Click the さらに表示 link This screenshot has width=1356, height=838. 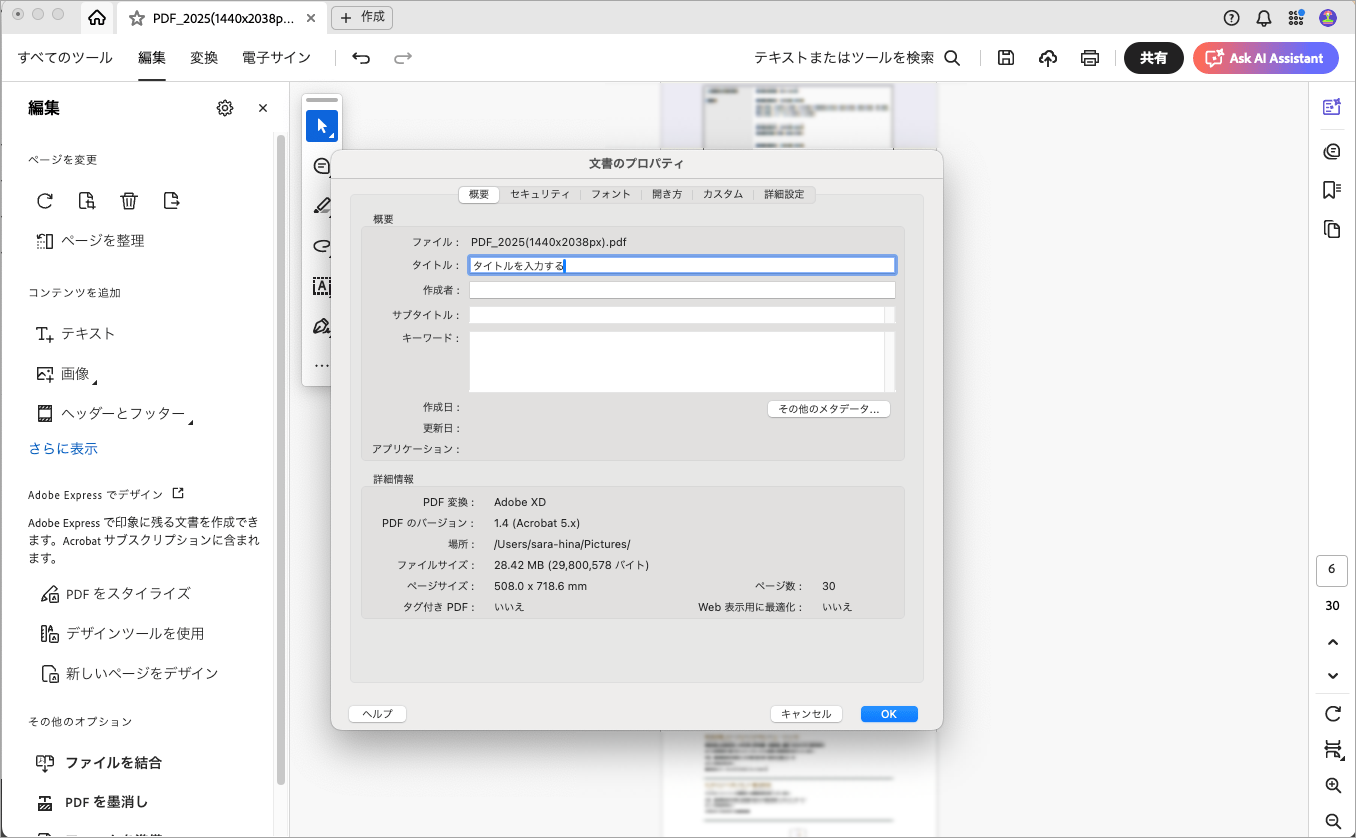pyautogui.click(x=63, y=449)
